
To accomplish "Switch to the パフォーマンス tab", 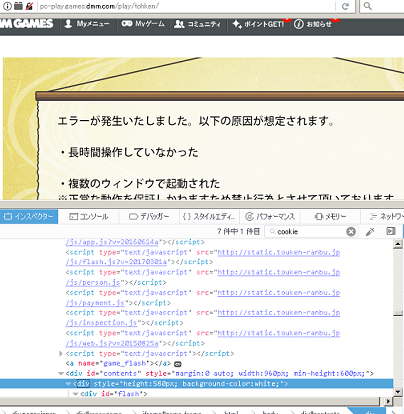I will pyautogui.click(x=270, y=217).
